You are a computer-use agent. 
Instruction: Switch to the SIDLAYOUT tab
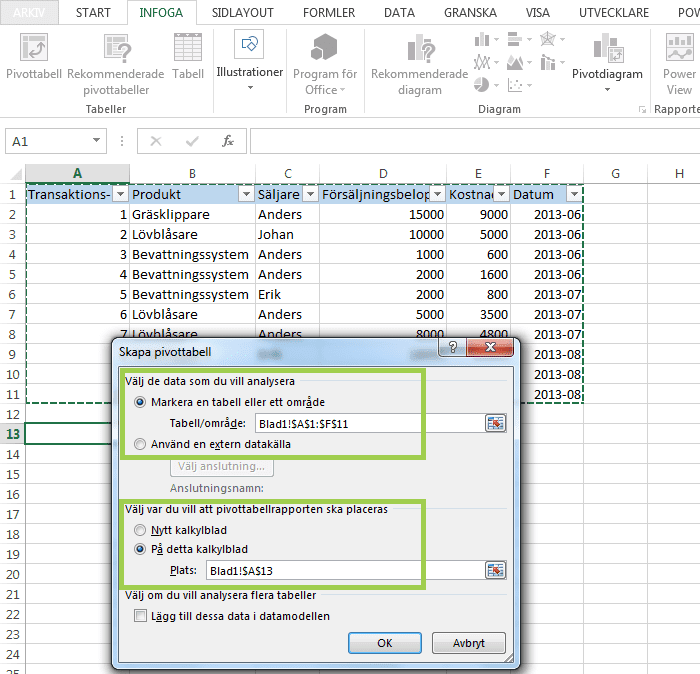(242, 12)
